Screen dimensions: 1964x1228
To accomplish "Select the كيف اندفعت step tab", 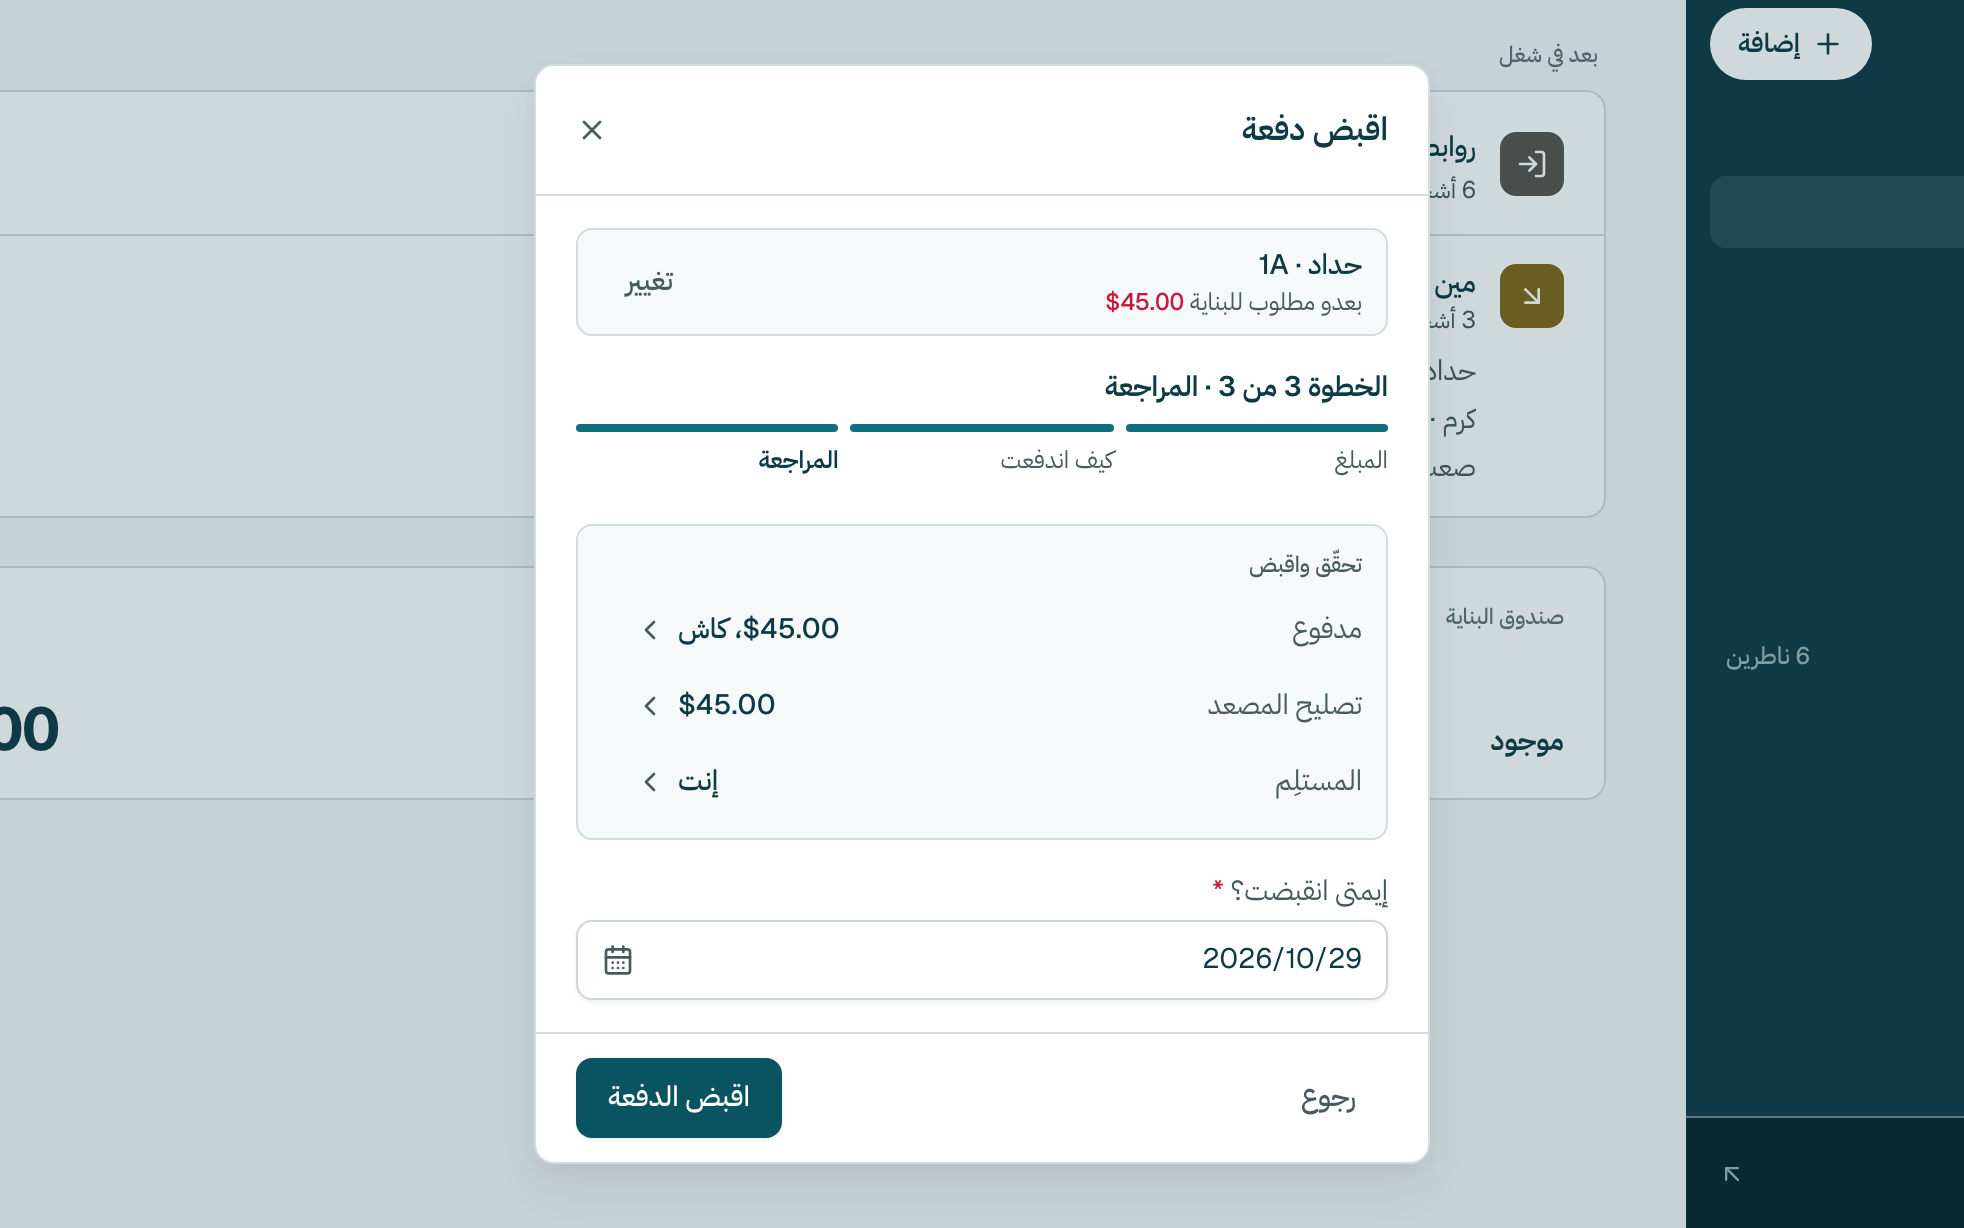I will (1057, 460).
